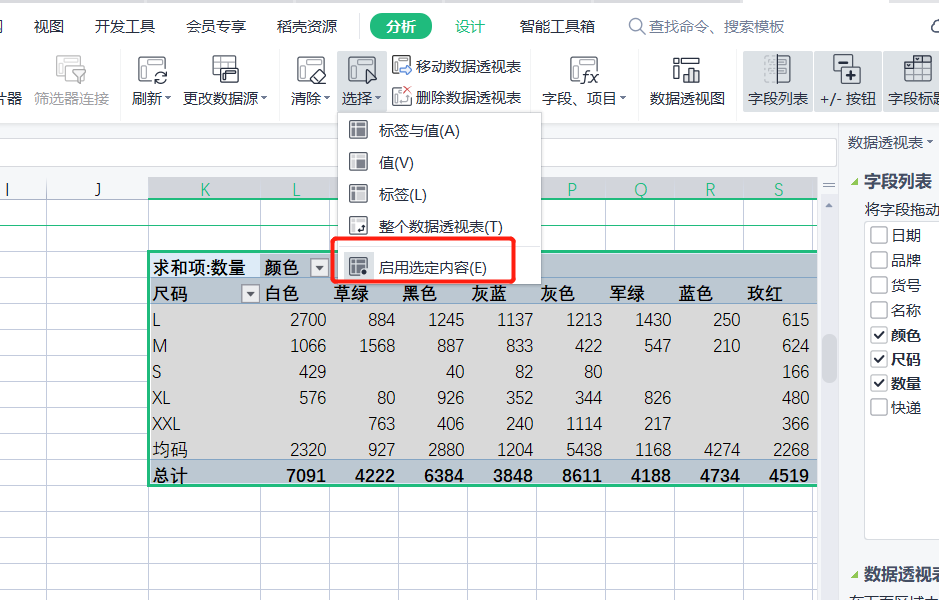Image resolution: width=939 pixels, height=600 pixels.
Task: Select column header S
Action: (779, 189)
